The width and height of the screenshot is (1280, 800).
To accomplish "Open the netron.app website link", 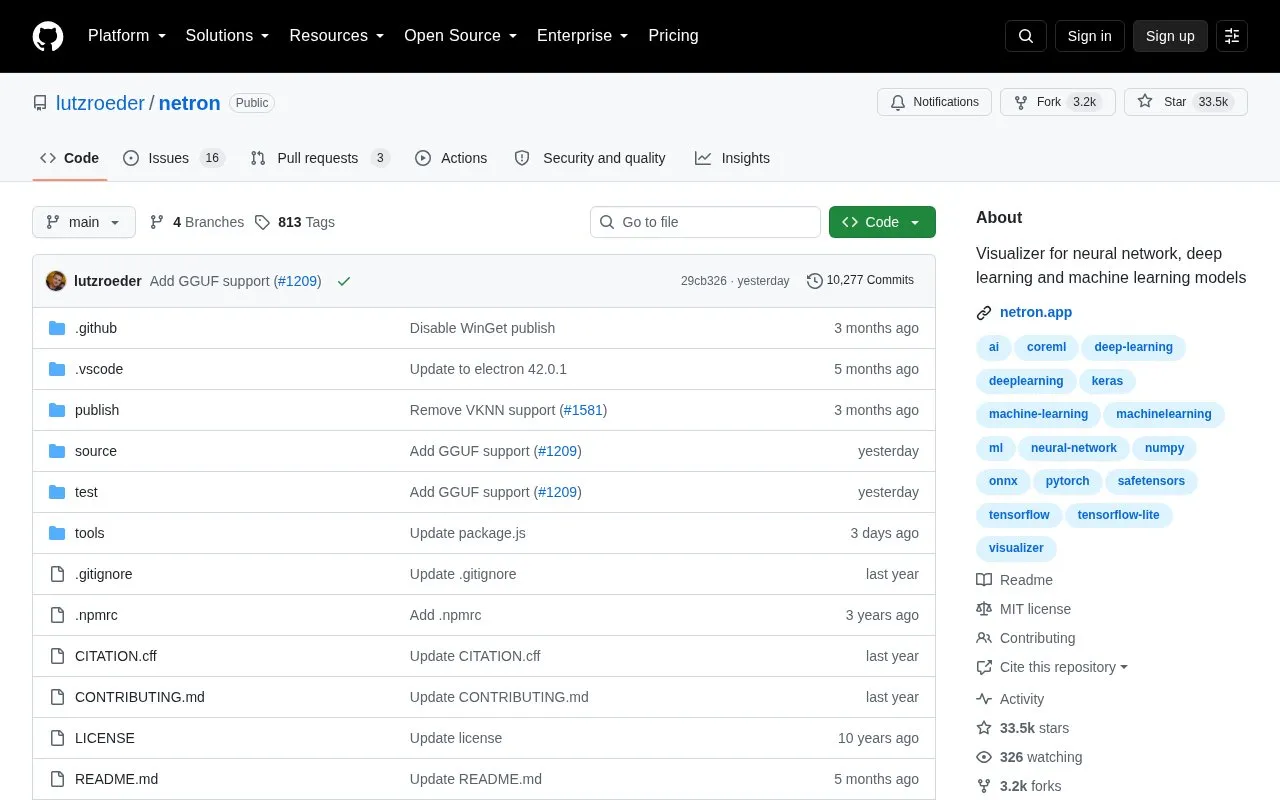I will point(1036,312).
